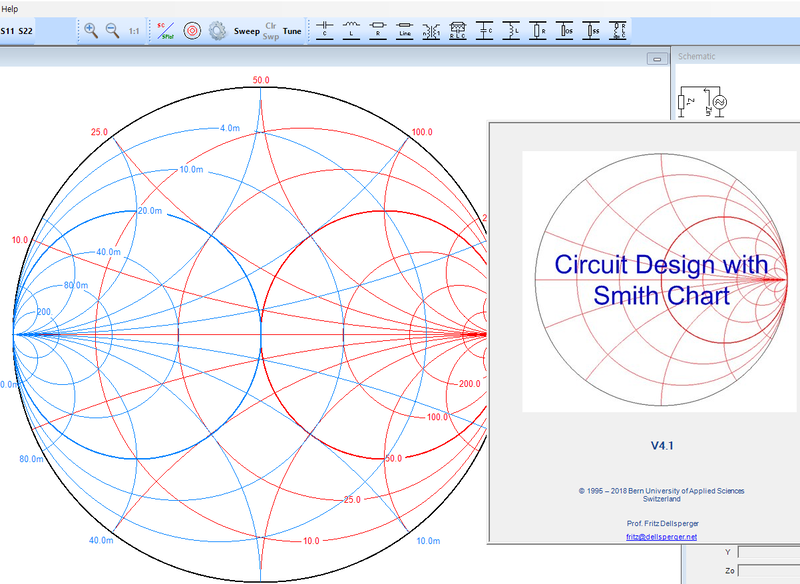Click the red 25.0 label in the chart's lower half
The width and height of the screenshot is (800, 584).
352,500
